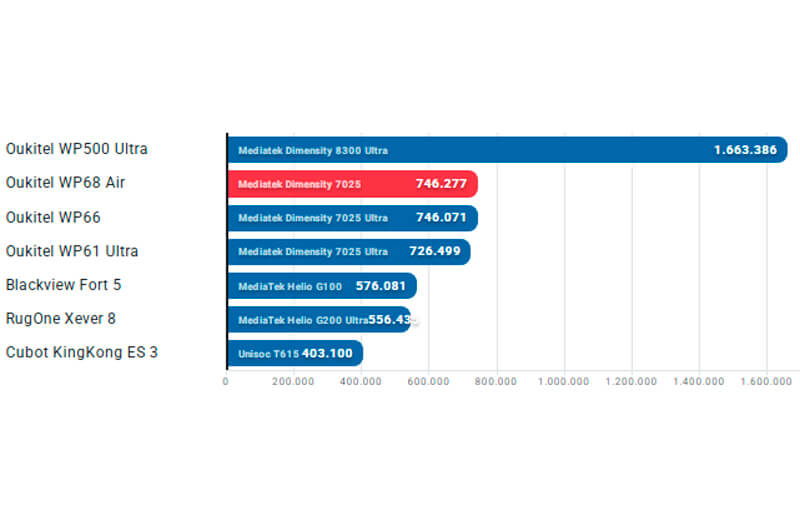Click the 1.400.000 axis label

(698, 381)
